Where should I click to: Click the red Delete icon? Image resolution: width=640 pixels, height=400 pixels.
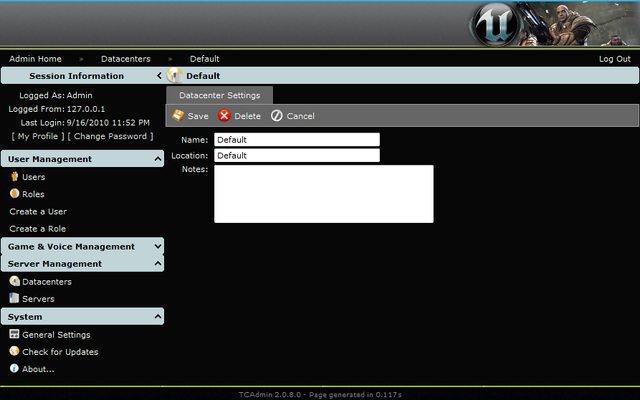click(224, 116)
